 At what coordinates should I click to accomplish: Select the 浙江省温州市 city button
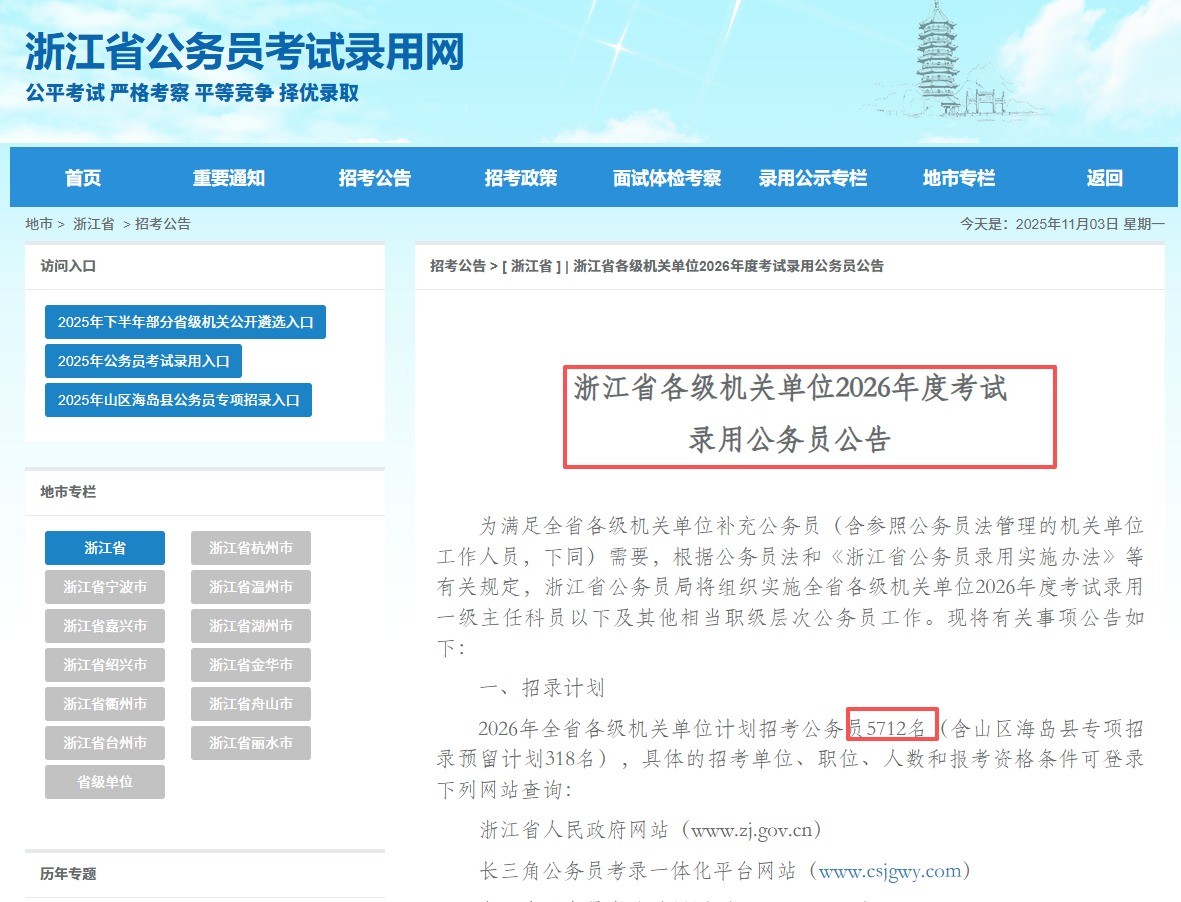[x=251, y=587]
